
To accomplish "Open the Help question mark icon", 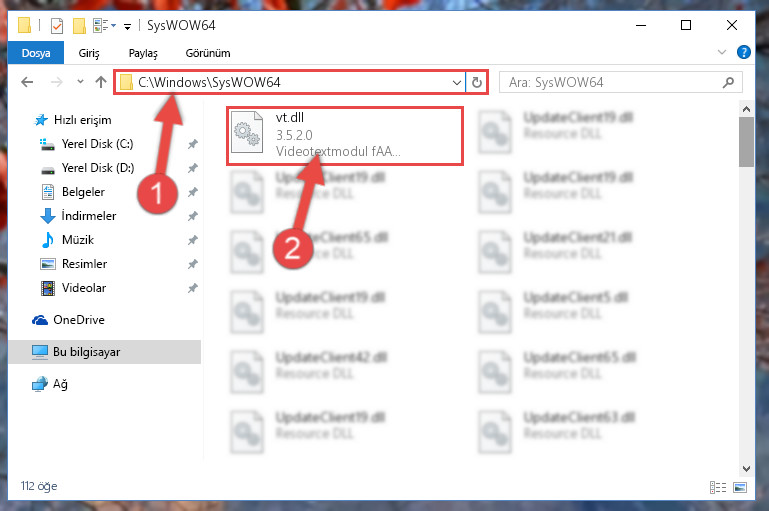I will pyautogui.click(x=743, y=52).
